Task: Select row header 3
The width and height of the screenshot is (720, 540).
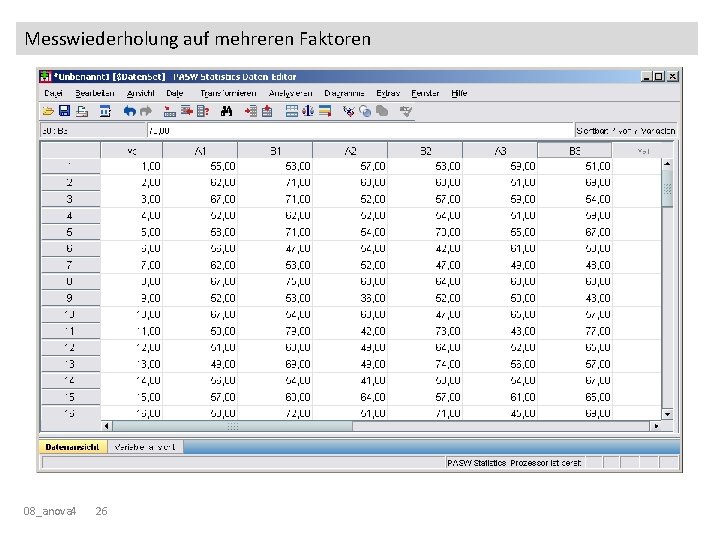Action: [70, 199]
